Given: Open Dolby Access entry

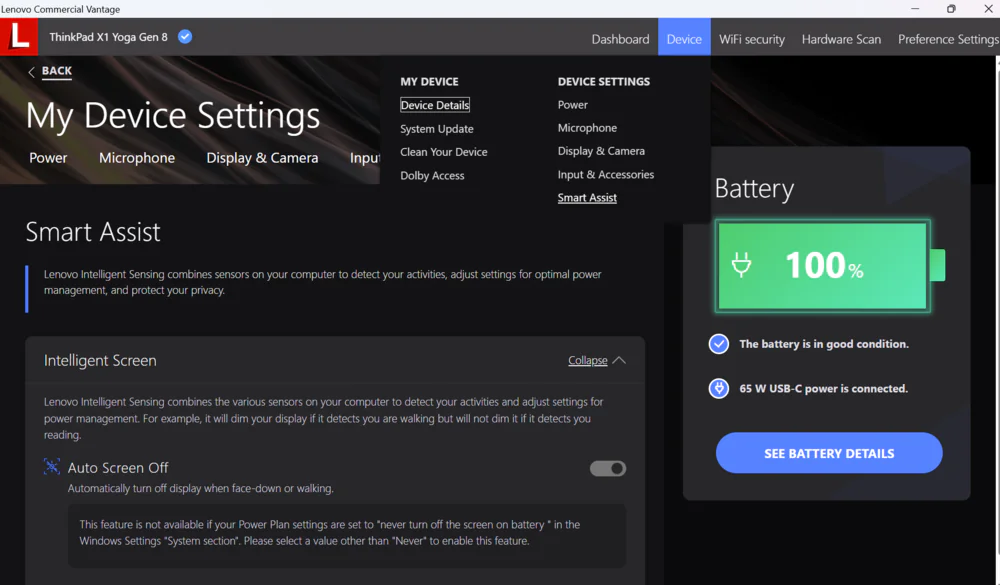Looking at the screenshot, I should click(432, 175).
